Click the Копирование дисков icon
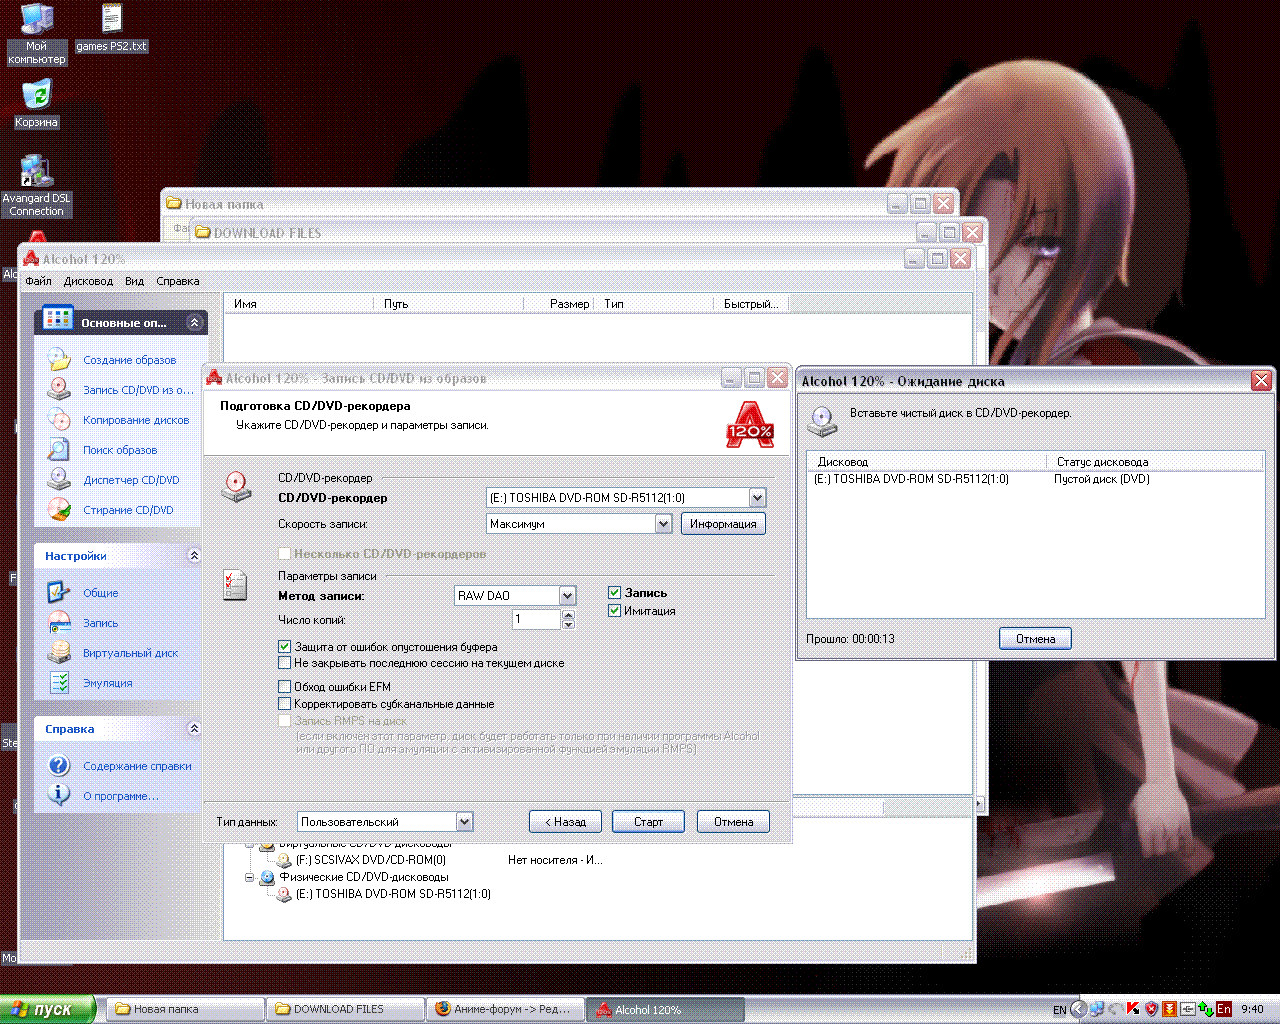Image resolution: width=1280 pixels, height=1024 pixels. point(59,420)
